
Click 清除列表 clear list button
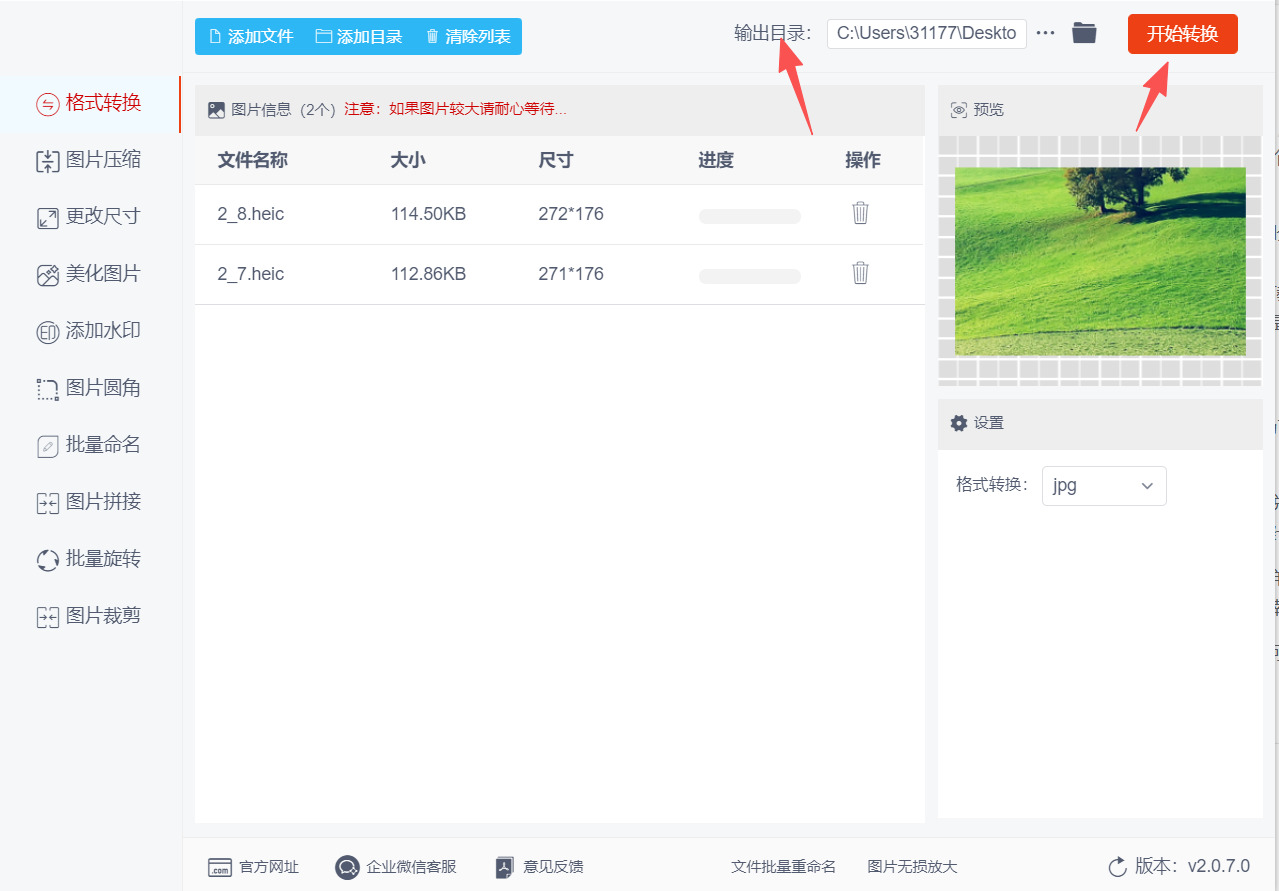coord(467,37)
